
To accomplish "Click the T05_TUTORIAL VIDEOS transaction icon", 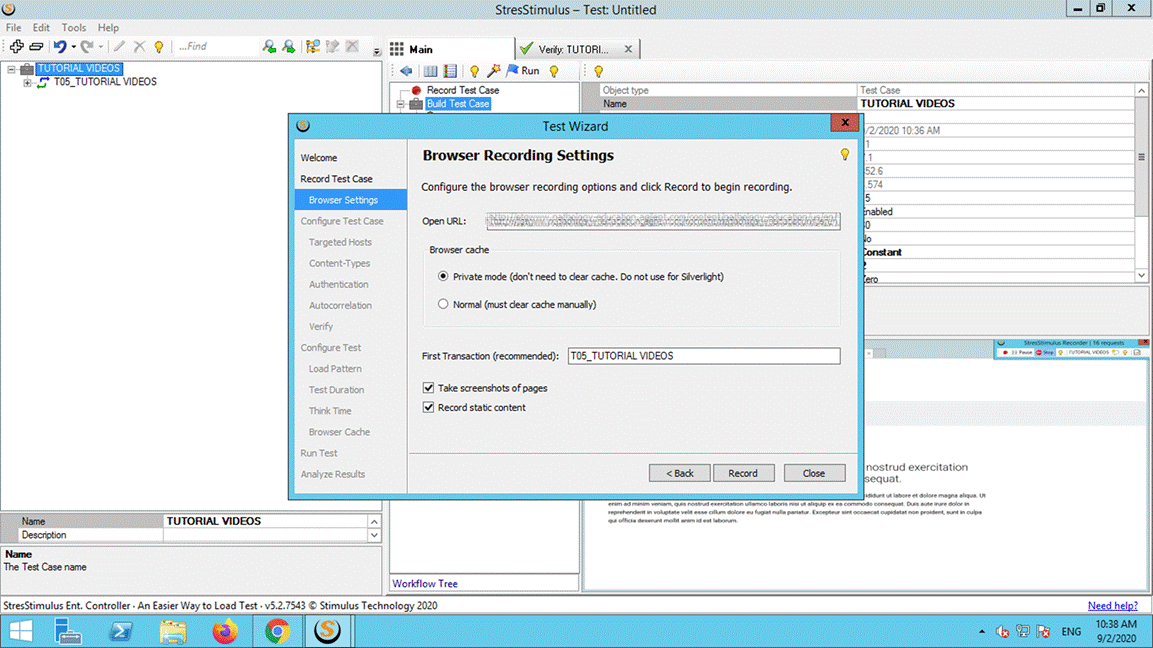I will tap(43, 82).
